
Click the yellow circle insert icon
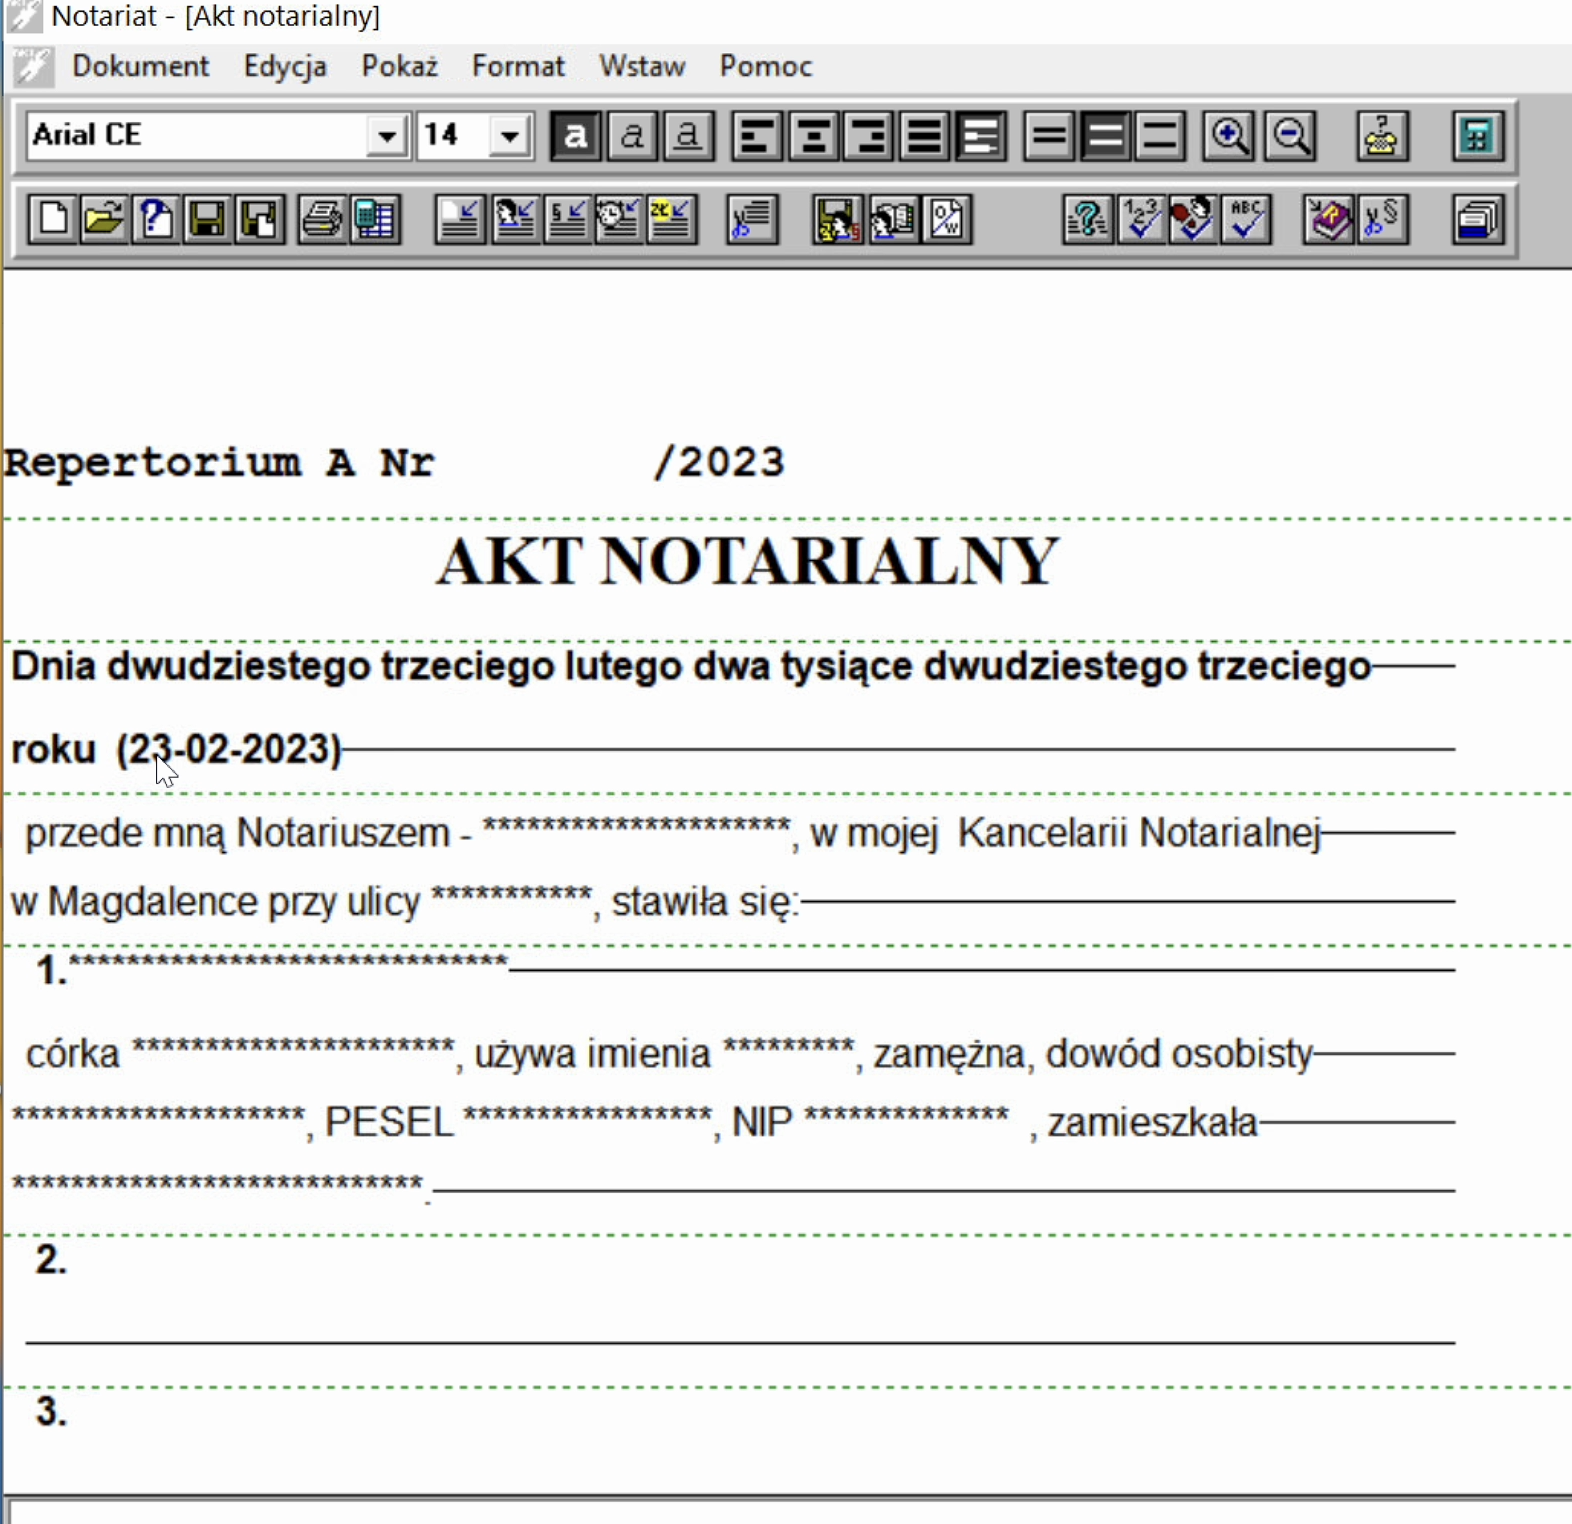coord(670,219)
